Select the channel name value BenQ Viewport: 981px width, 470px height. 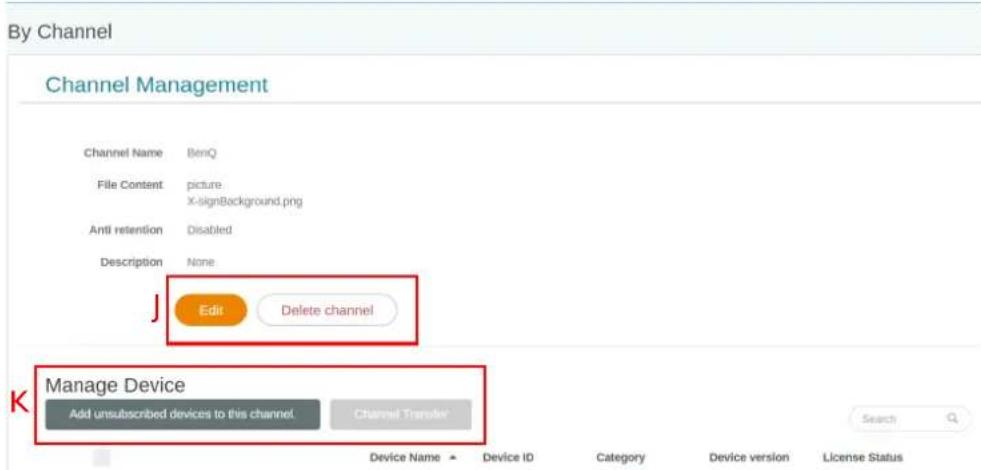coord(201,153)
